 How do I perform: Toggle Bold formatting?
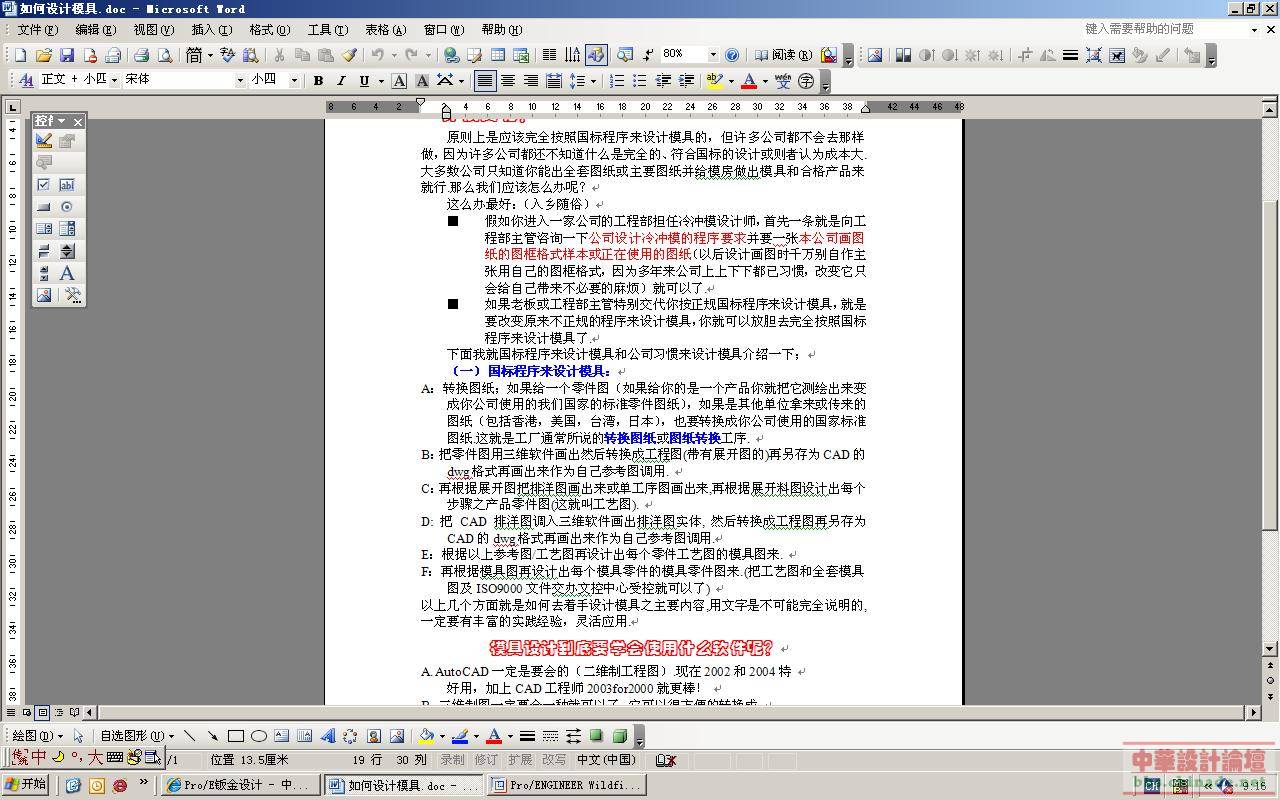pos(318,81)
